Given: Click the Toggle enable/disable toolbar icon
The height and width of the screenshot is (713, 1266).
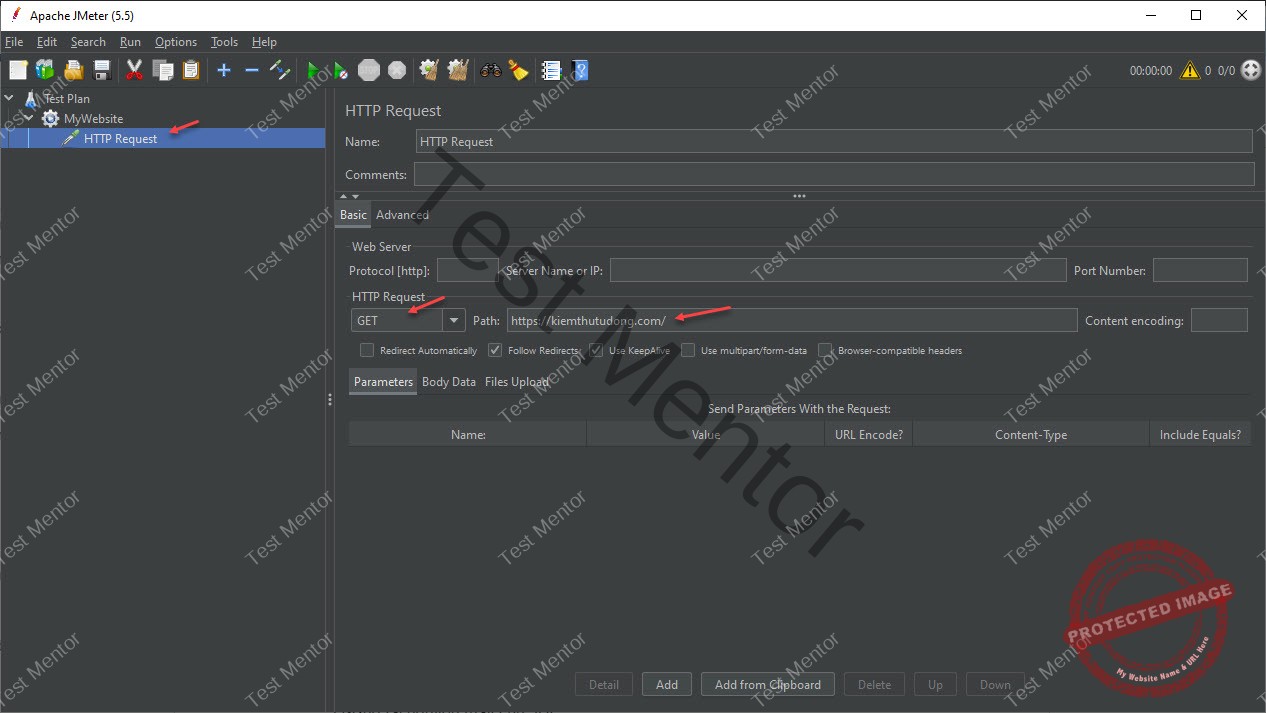Looking at the screenshot, I should tap(280, 70).
